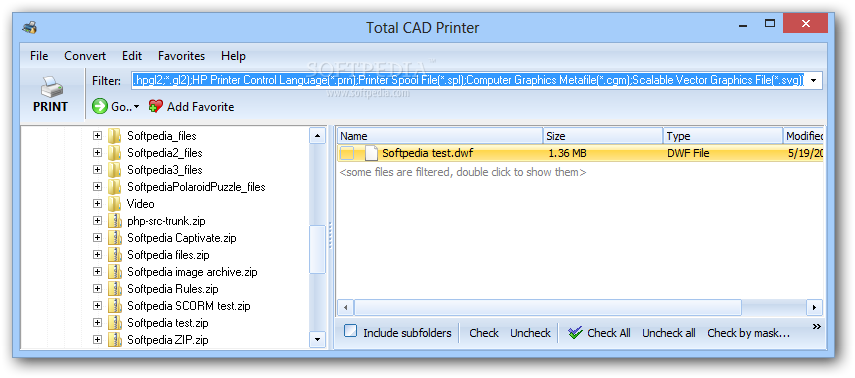855x378 pixels.
Task: Click the Softpedia files.zip archive icon
Action: click(114, 255)
